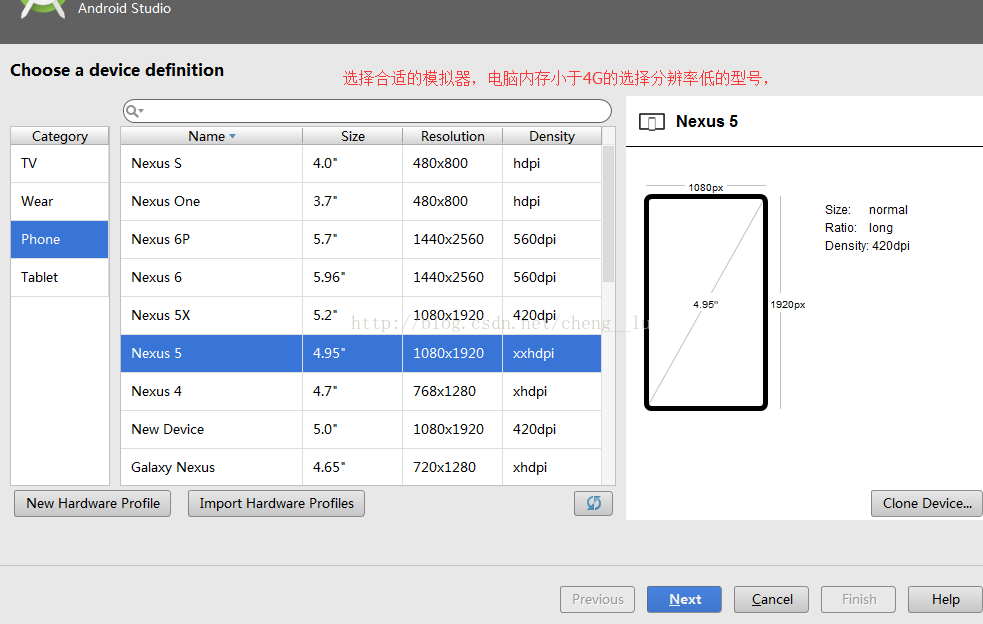Click the Help button
The height and width of the screenshot is (624, 983).
[x=945, y=600]
